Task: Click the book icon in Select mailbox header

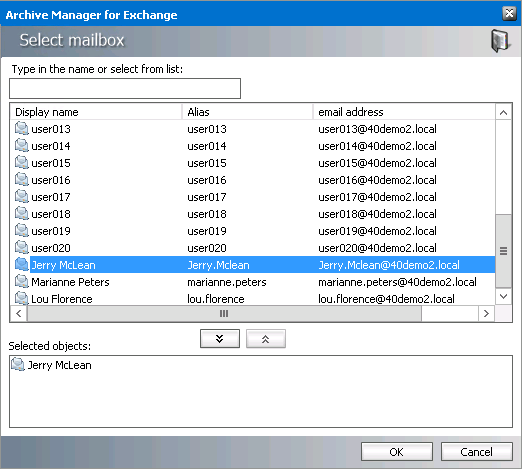Action: click(x=500, y=41)
